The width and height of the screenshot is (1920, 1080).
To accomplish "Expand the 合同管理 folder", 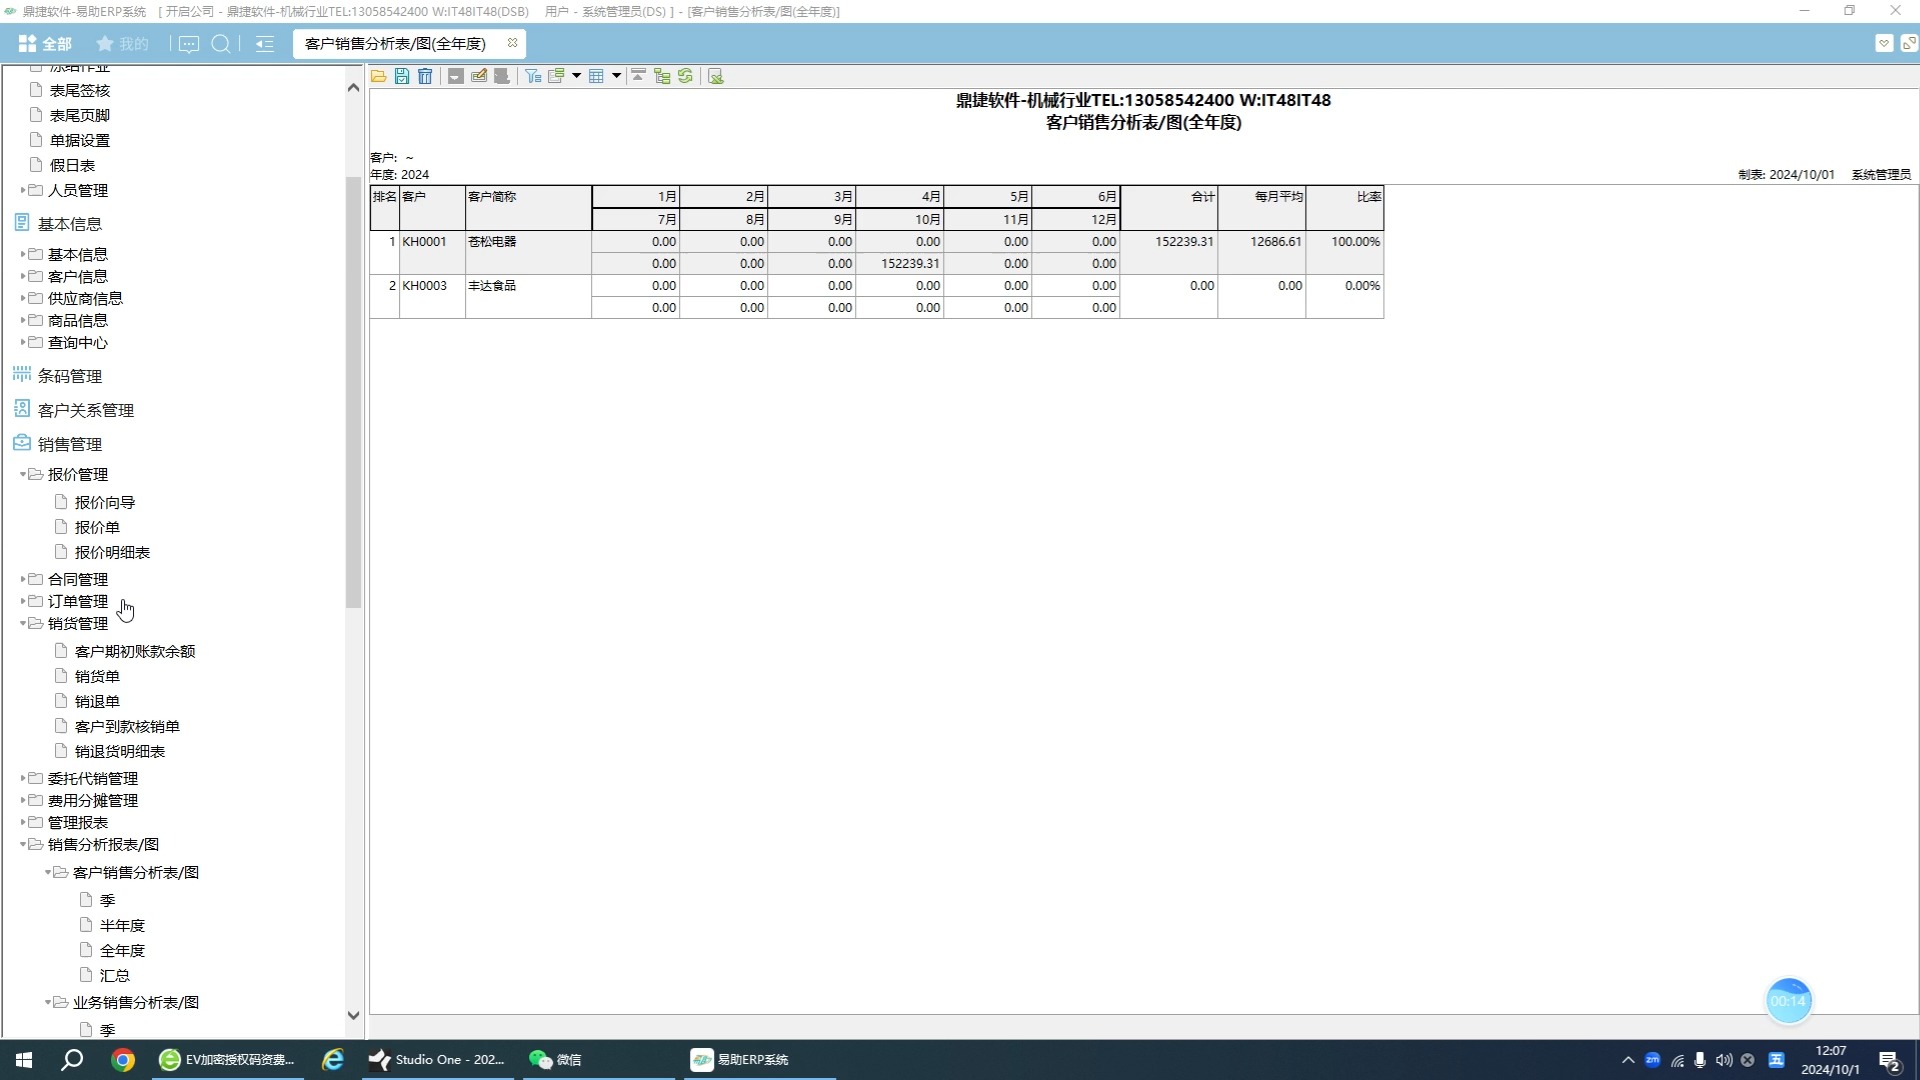I will pos(23,579).
